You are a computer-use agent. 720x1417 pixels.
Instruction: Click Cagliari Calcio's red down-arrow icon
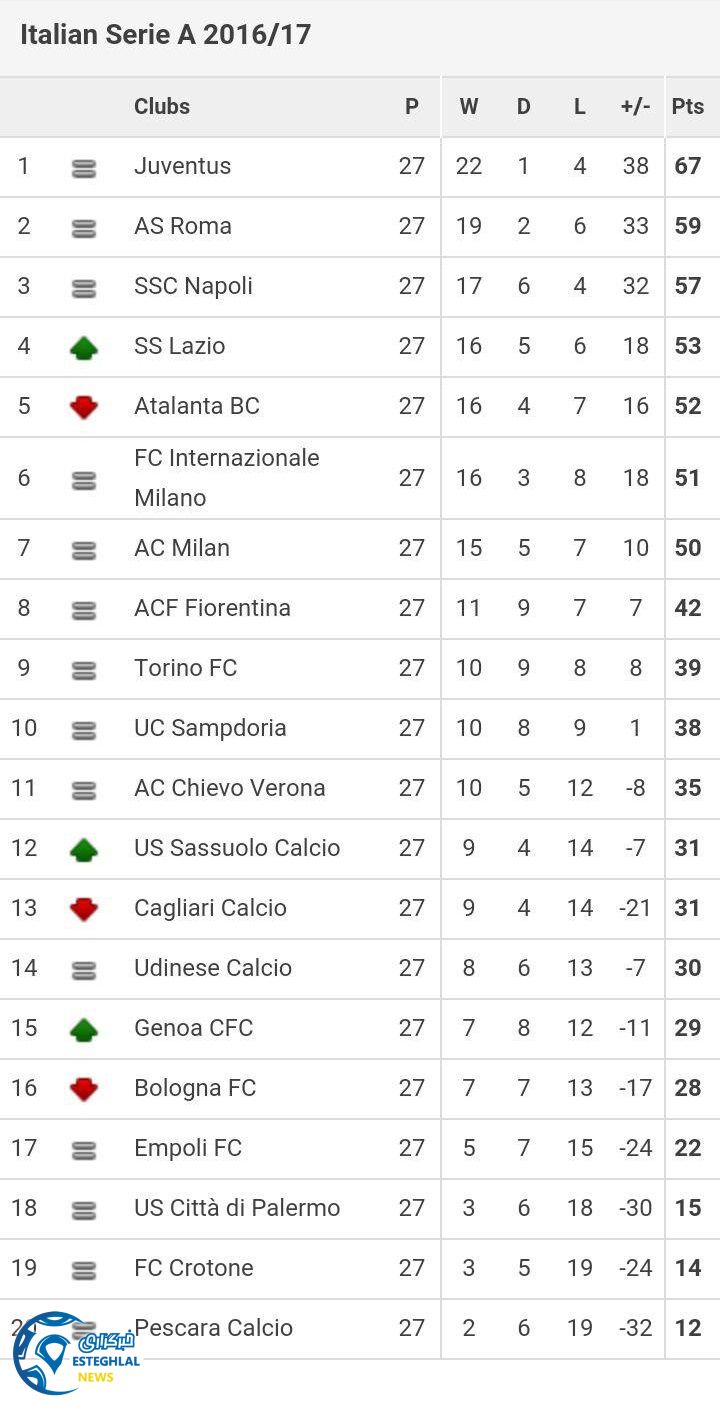(x=84, y=909)
